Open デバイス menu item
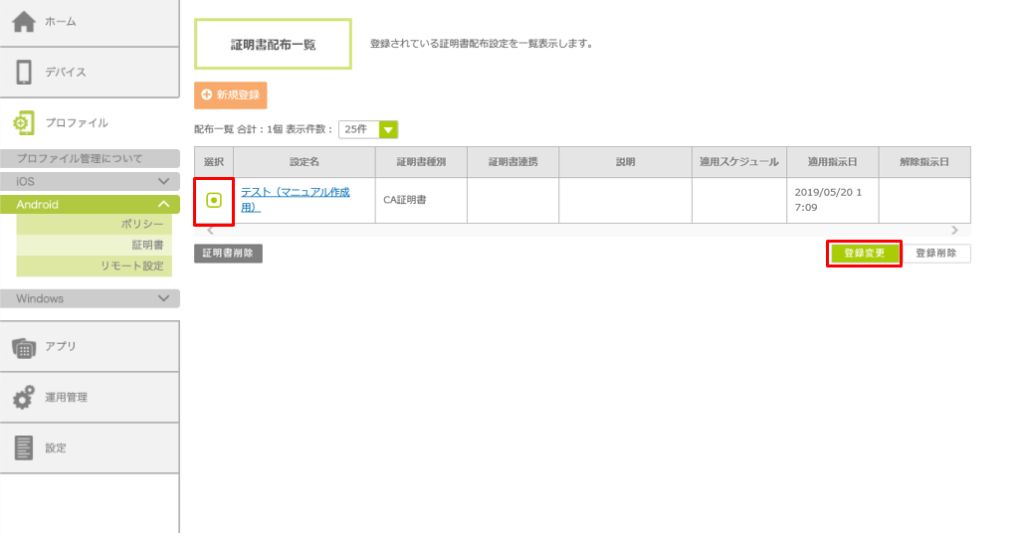Viewport: 1024px width, 533px height. point(89,72)
